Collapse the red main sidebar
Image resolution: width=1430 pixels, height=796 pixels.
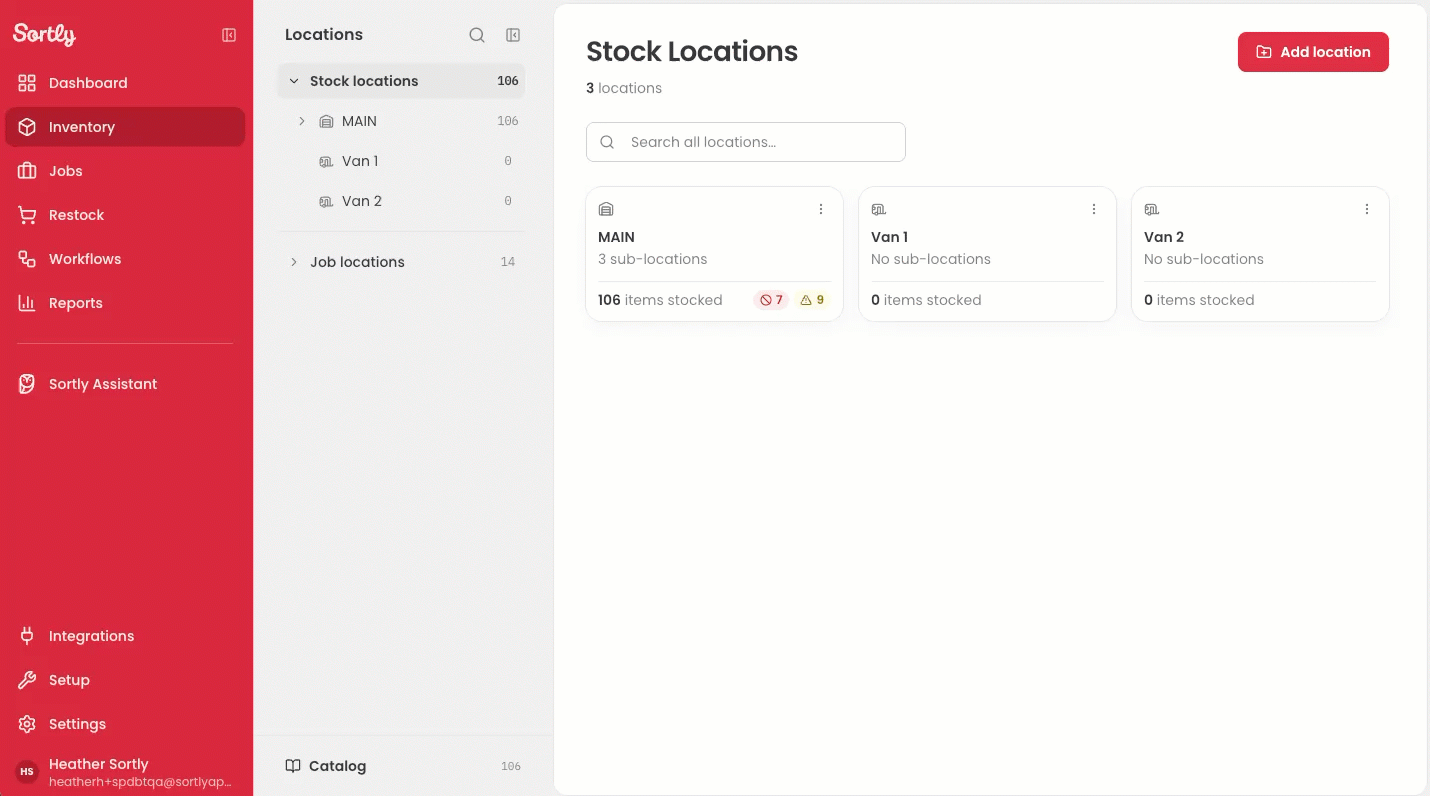click(x=229, y=35)
